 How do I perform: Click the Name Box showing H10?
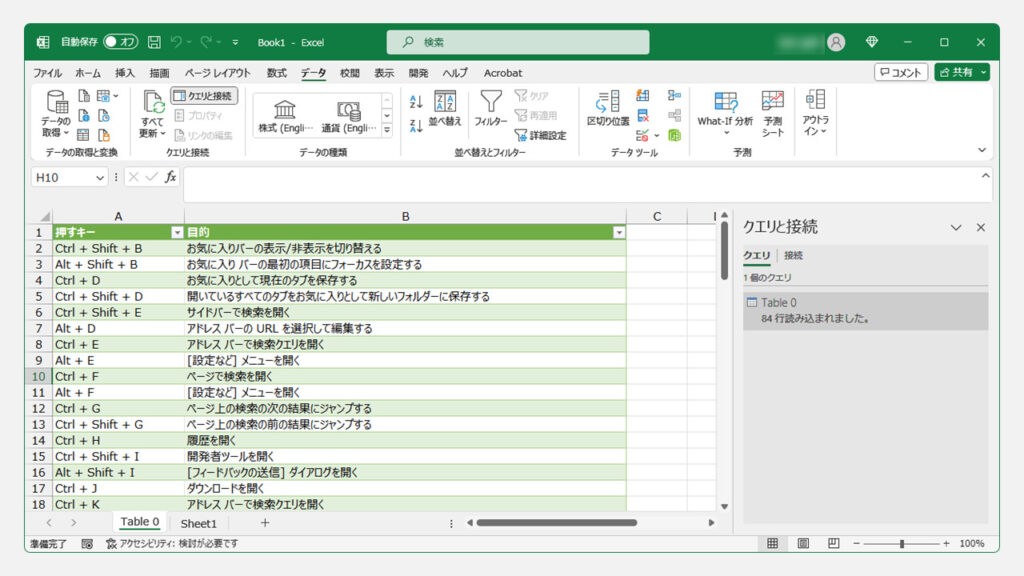click(62, 177)
